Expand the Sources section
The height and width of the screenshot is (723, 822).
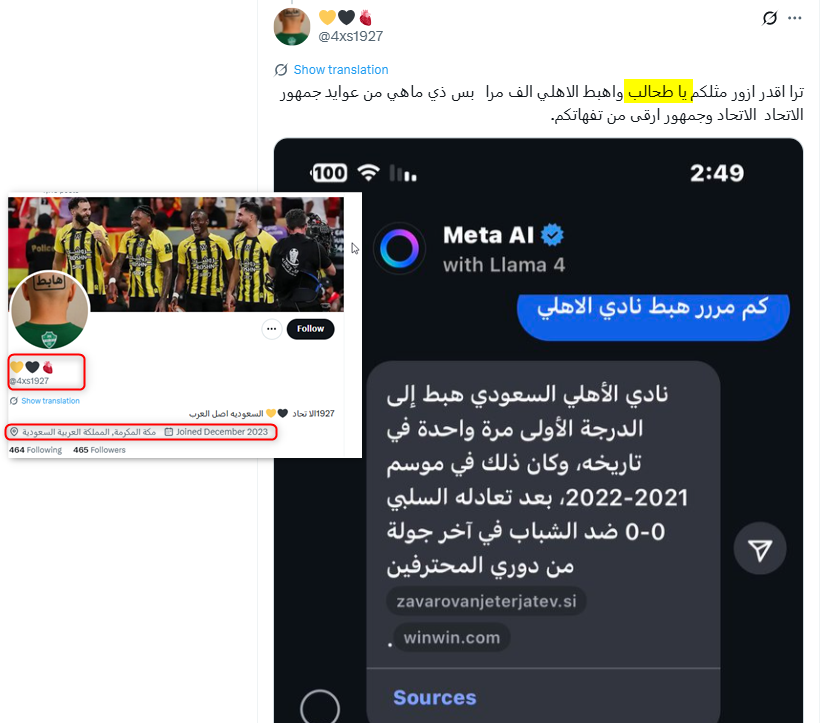(x=435, y=697)
